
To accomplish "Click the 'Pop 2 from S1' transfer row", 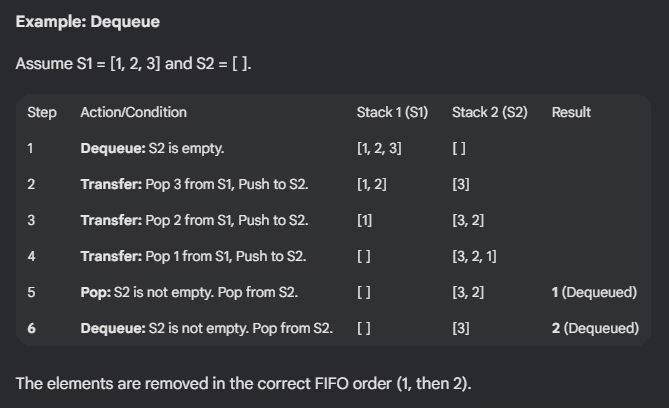I will click(x=194, y=220).
